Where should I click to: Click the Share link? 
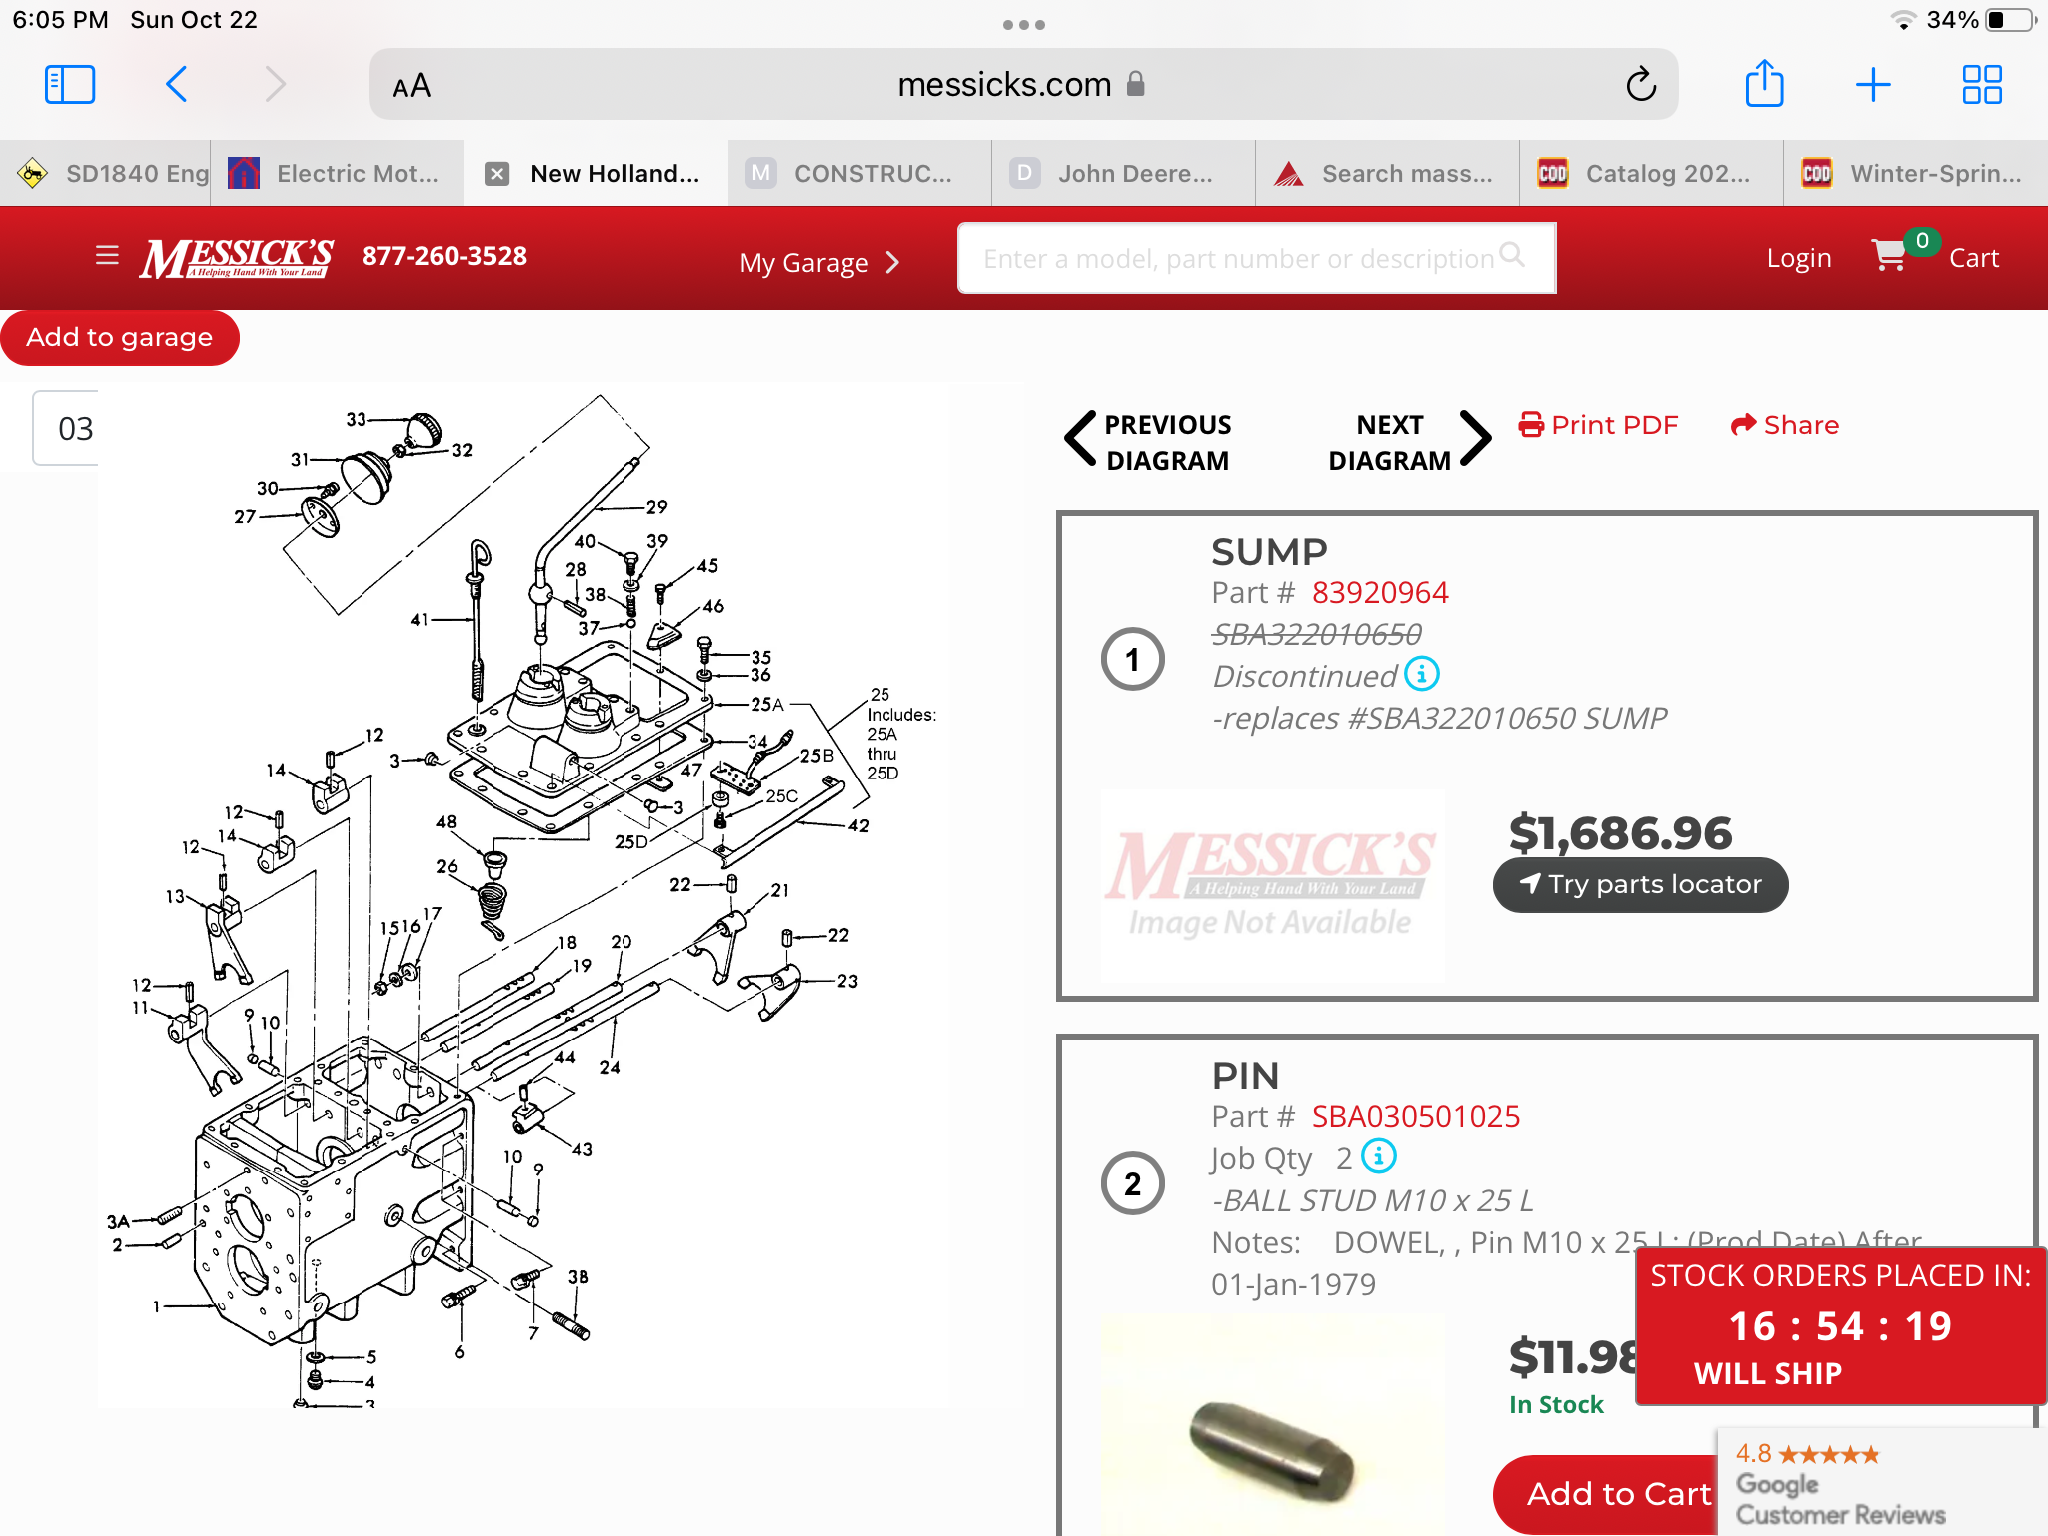(1784, 425)
